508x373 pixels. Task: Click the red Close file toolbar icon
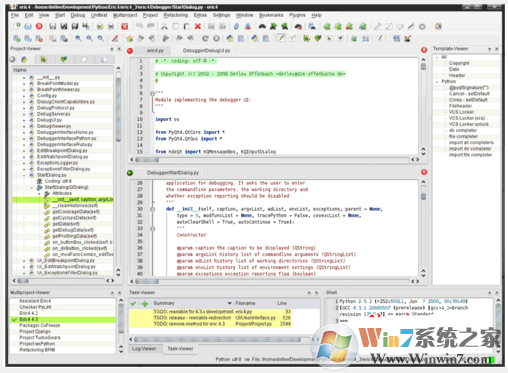pos(39,26)
